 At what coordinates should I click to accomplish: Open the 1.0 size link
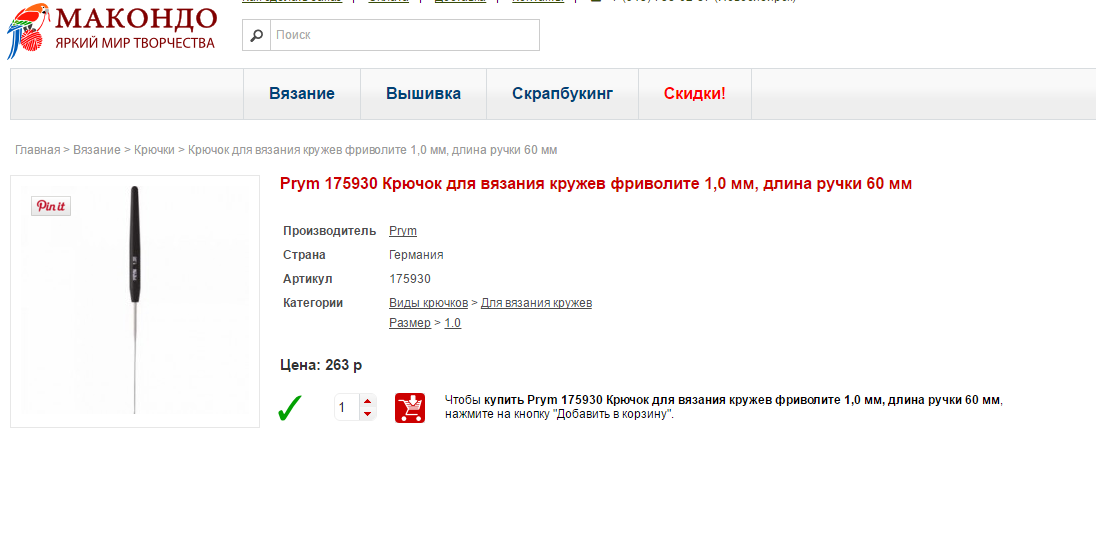coord(452,323)
